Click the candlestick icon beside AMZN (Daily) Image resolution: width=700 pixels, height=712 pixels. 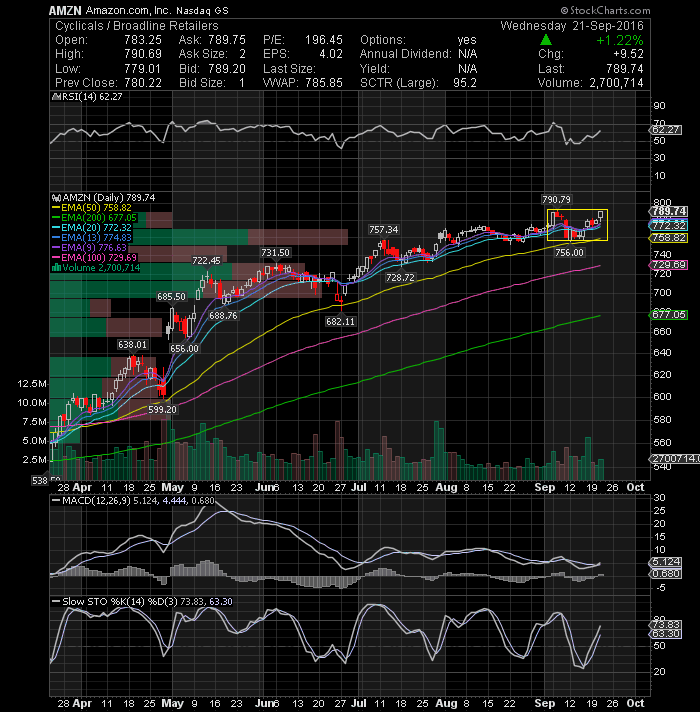click(x=56, y=198)
